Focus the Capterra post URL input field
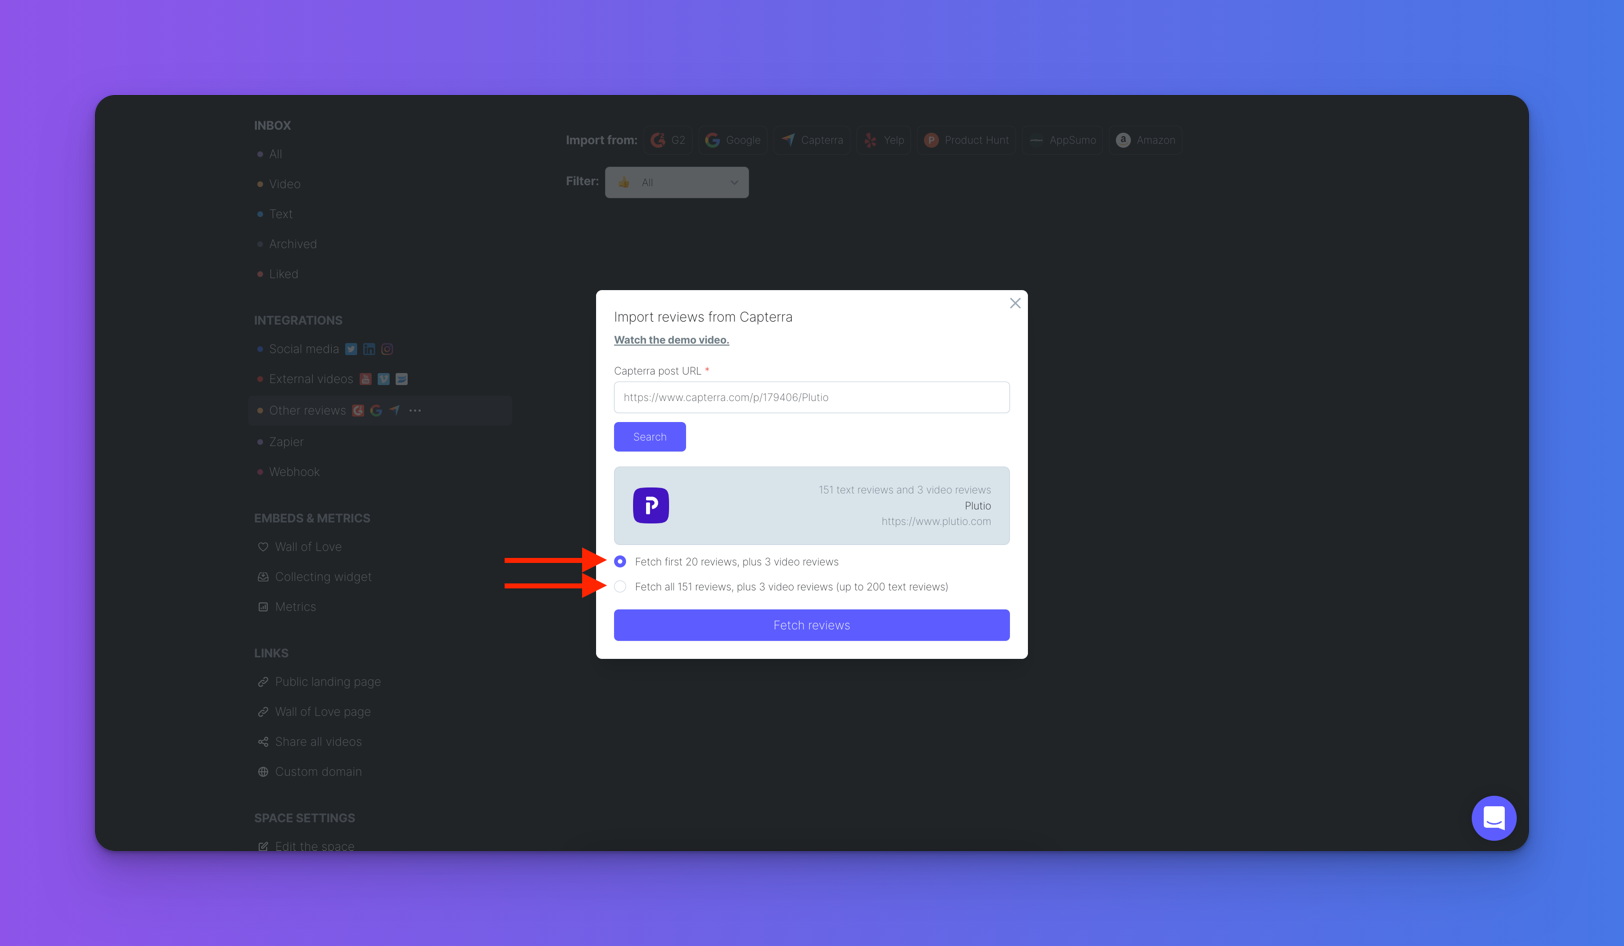The height and width of the screenshot is (946, 1624). (x=812, y=397)
